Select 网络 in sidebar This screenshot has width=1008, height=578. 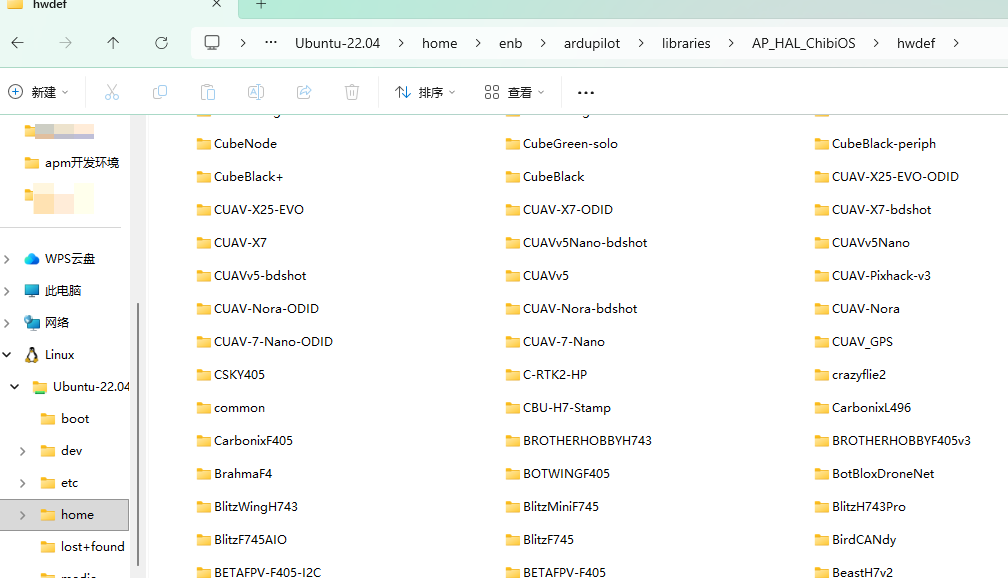[x=46, y=323]
